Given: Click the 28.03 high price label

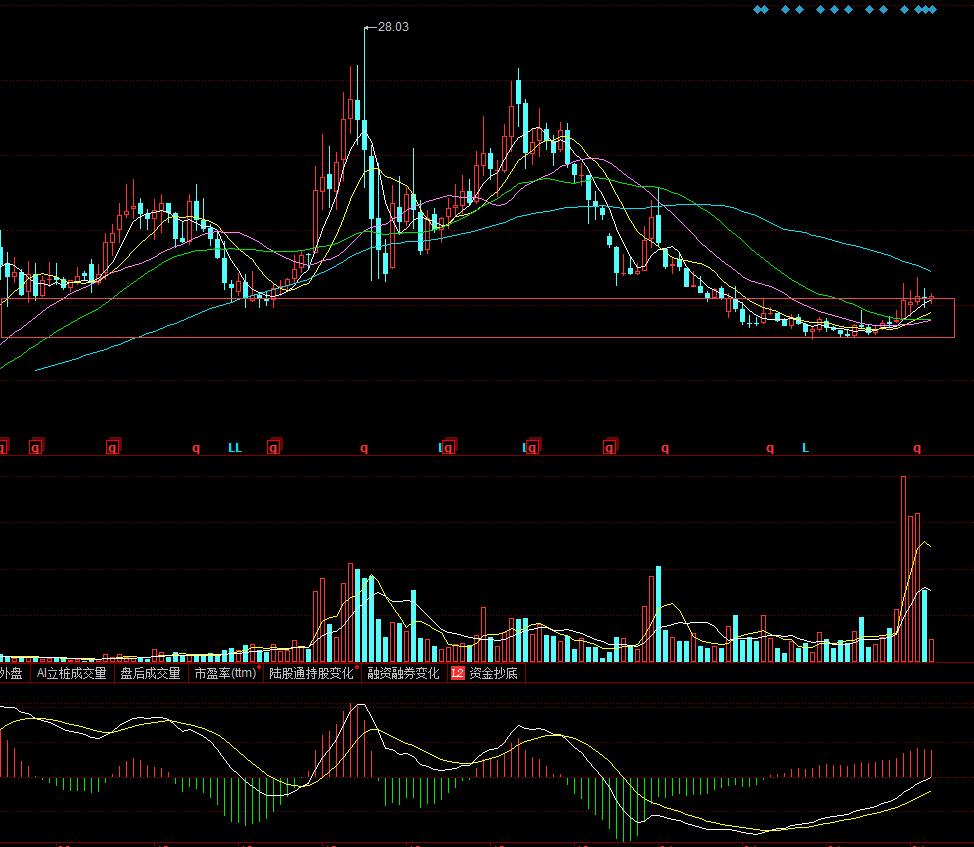Looking at the screenshot, I should point(393,27).
